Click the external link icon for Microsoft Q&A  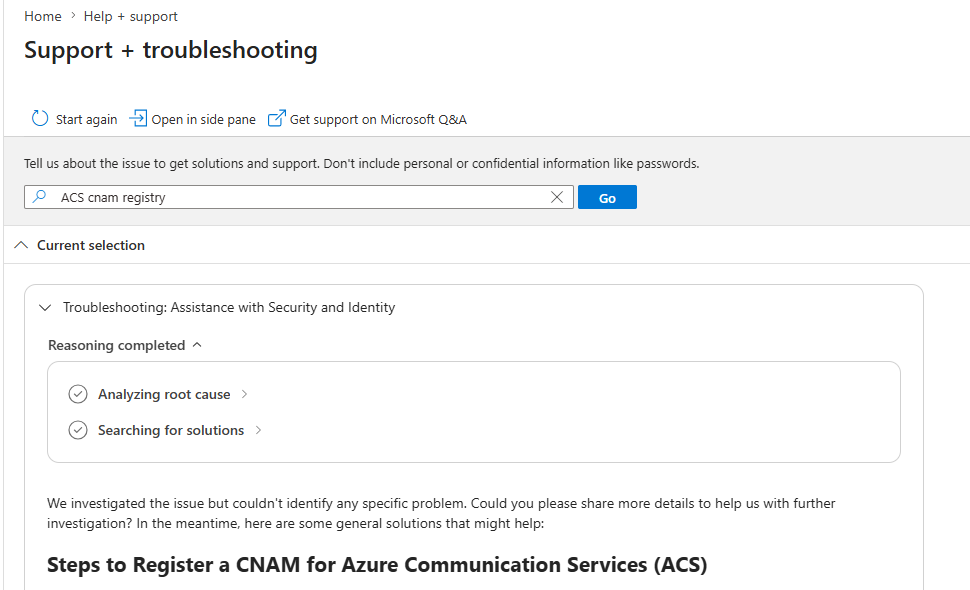277,118
